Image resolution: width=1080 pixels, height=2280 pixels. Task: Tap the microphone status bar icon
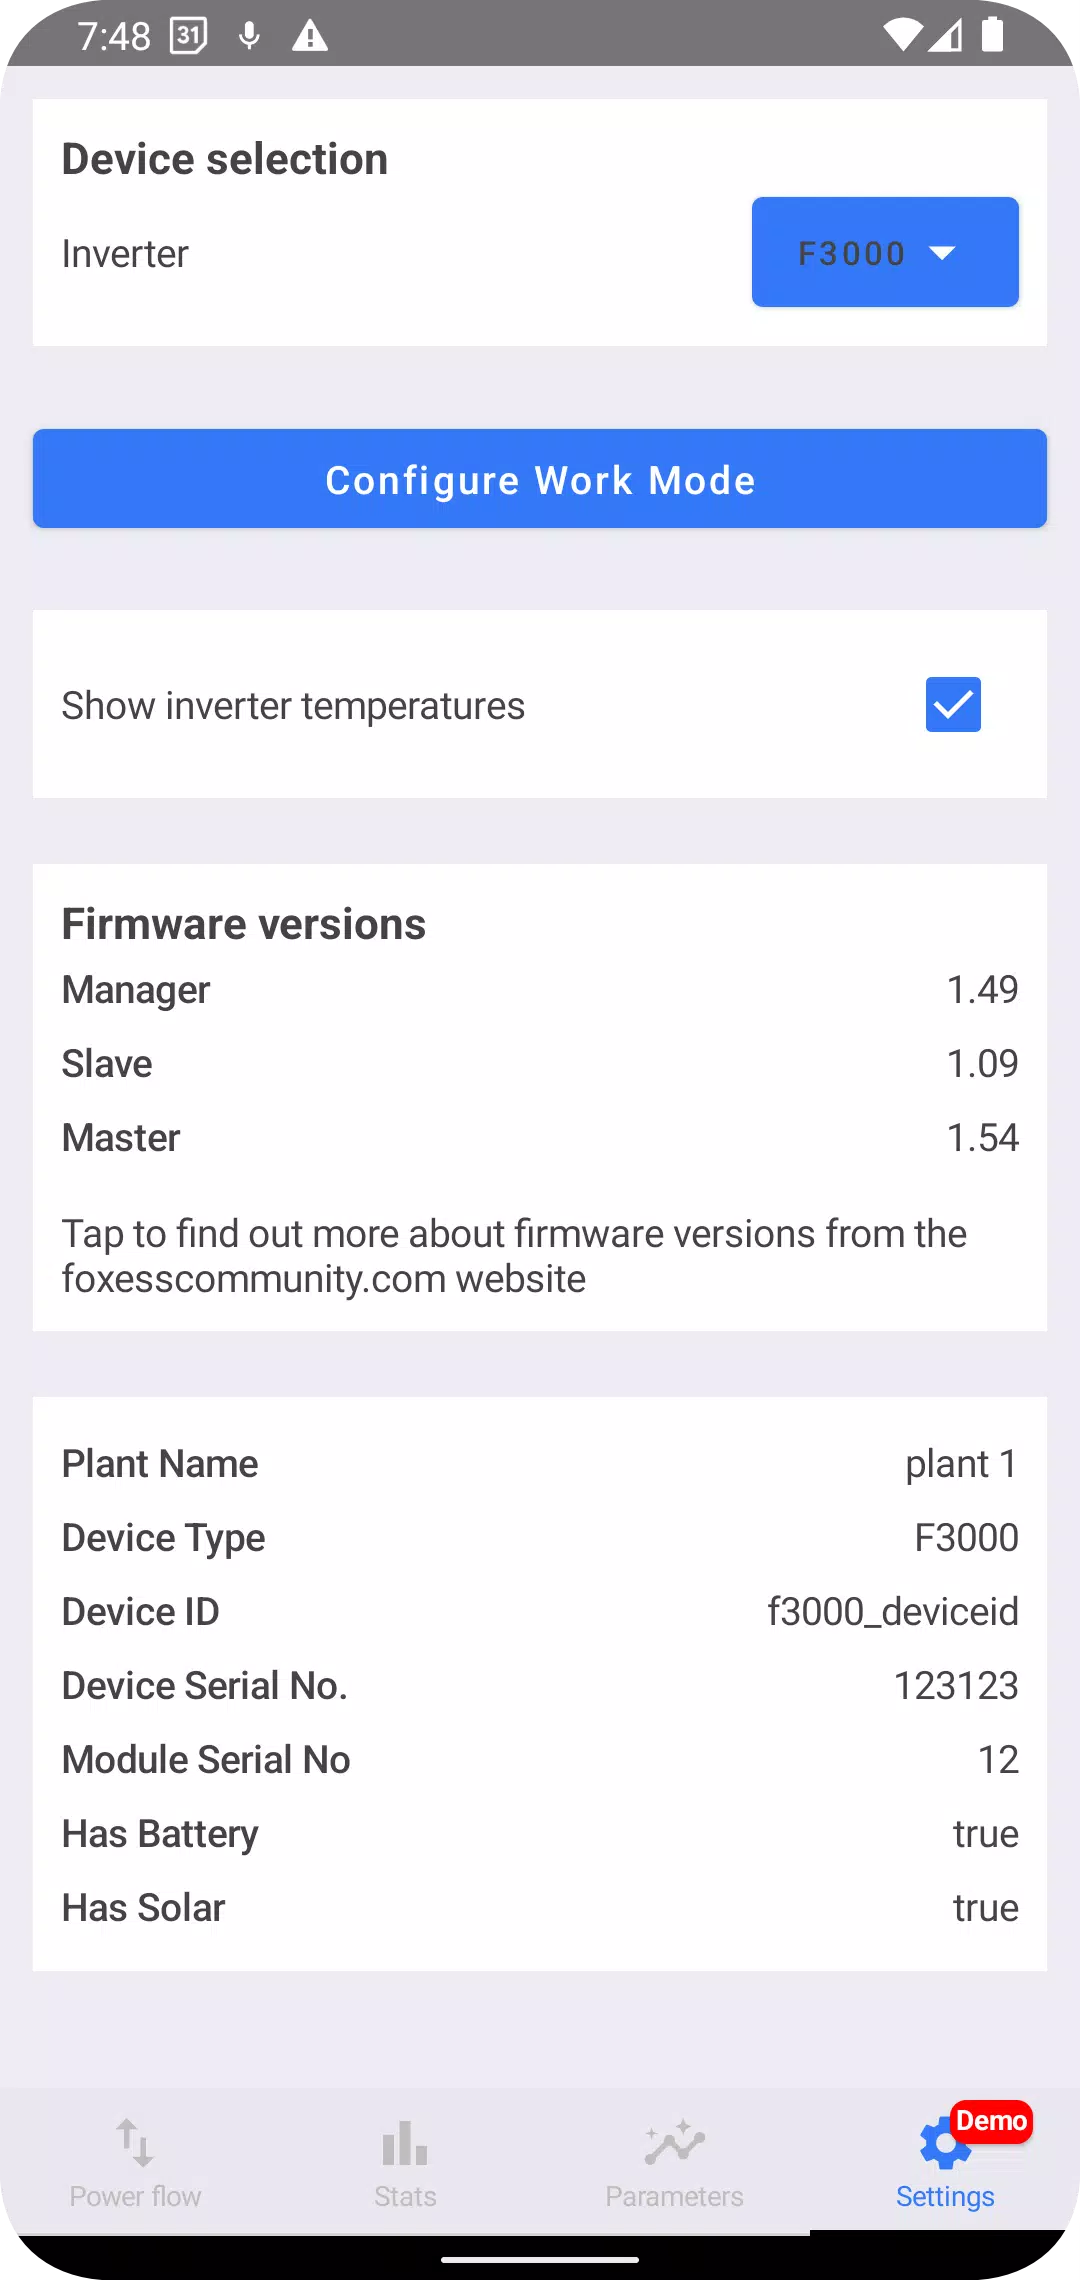[250, 36]
